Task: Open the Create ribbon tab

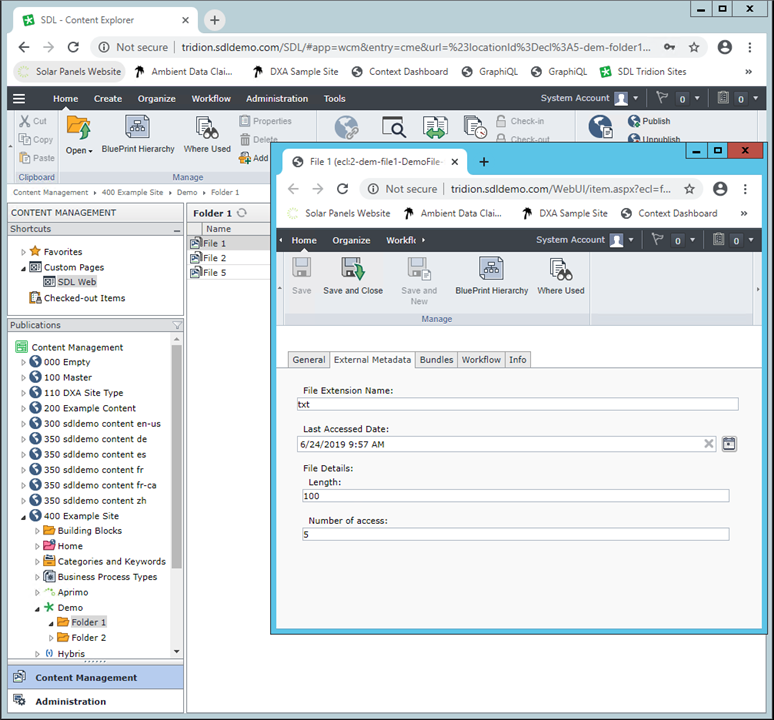Action: pyautogui.click(x=108, y=99)
